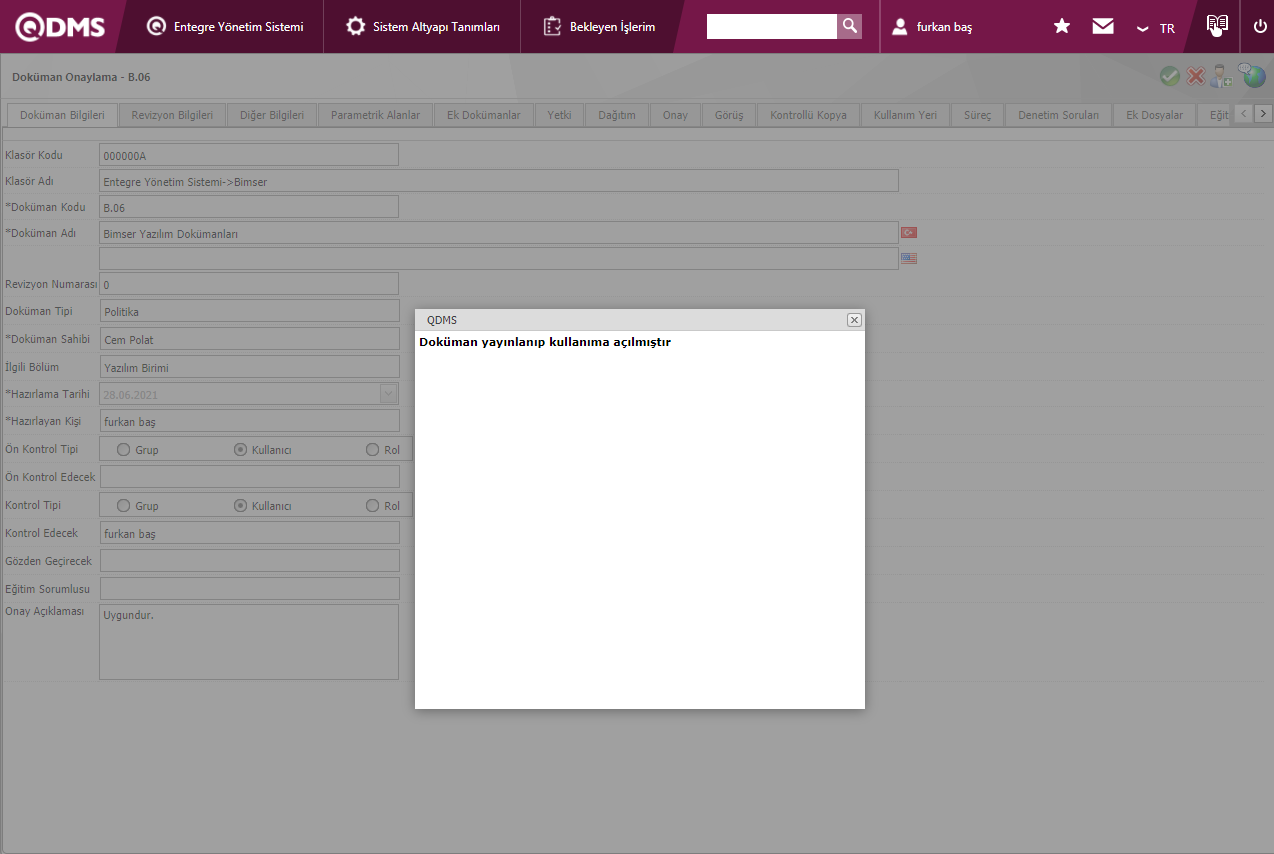Open the user manual book icon
The height and width of the screenshot is (854, 1274).
pos(1216,26)
